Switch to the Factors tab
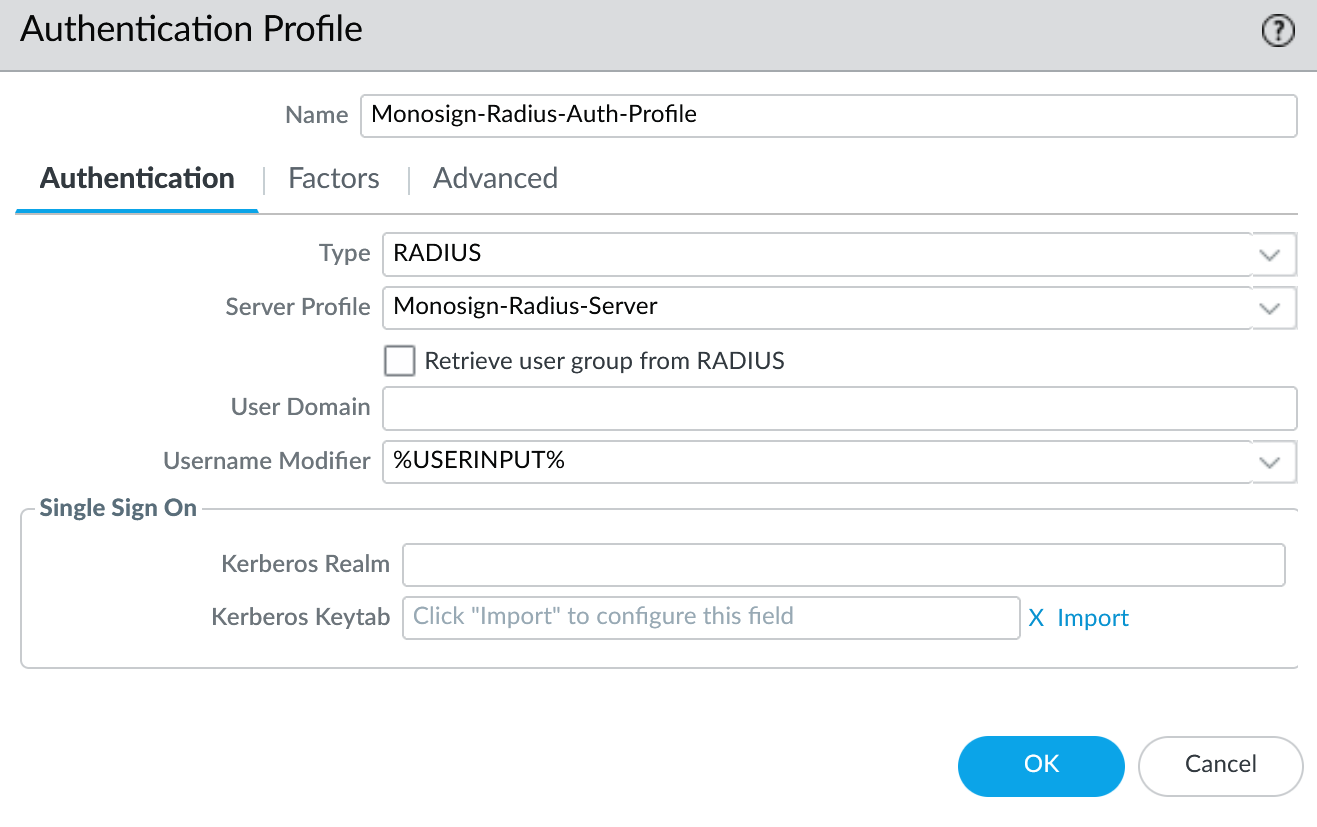This screenshot has width=1317, height=827. (x=333, y=179)
